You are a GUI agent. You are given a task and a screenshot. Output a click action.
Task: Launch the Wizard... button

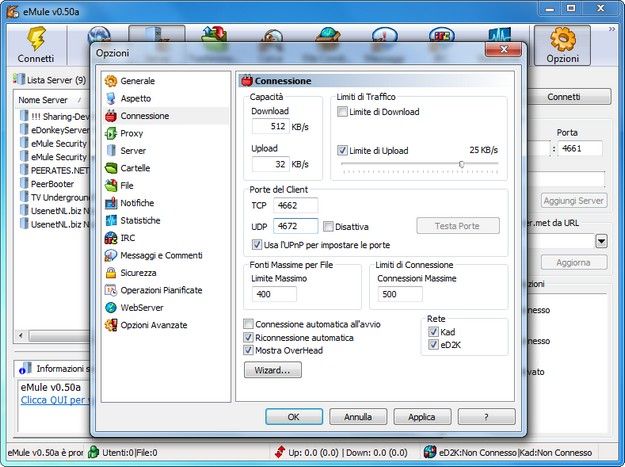[273, 370]
